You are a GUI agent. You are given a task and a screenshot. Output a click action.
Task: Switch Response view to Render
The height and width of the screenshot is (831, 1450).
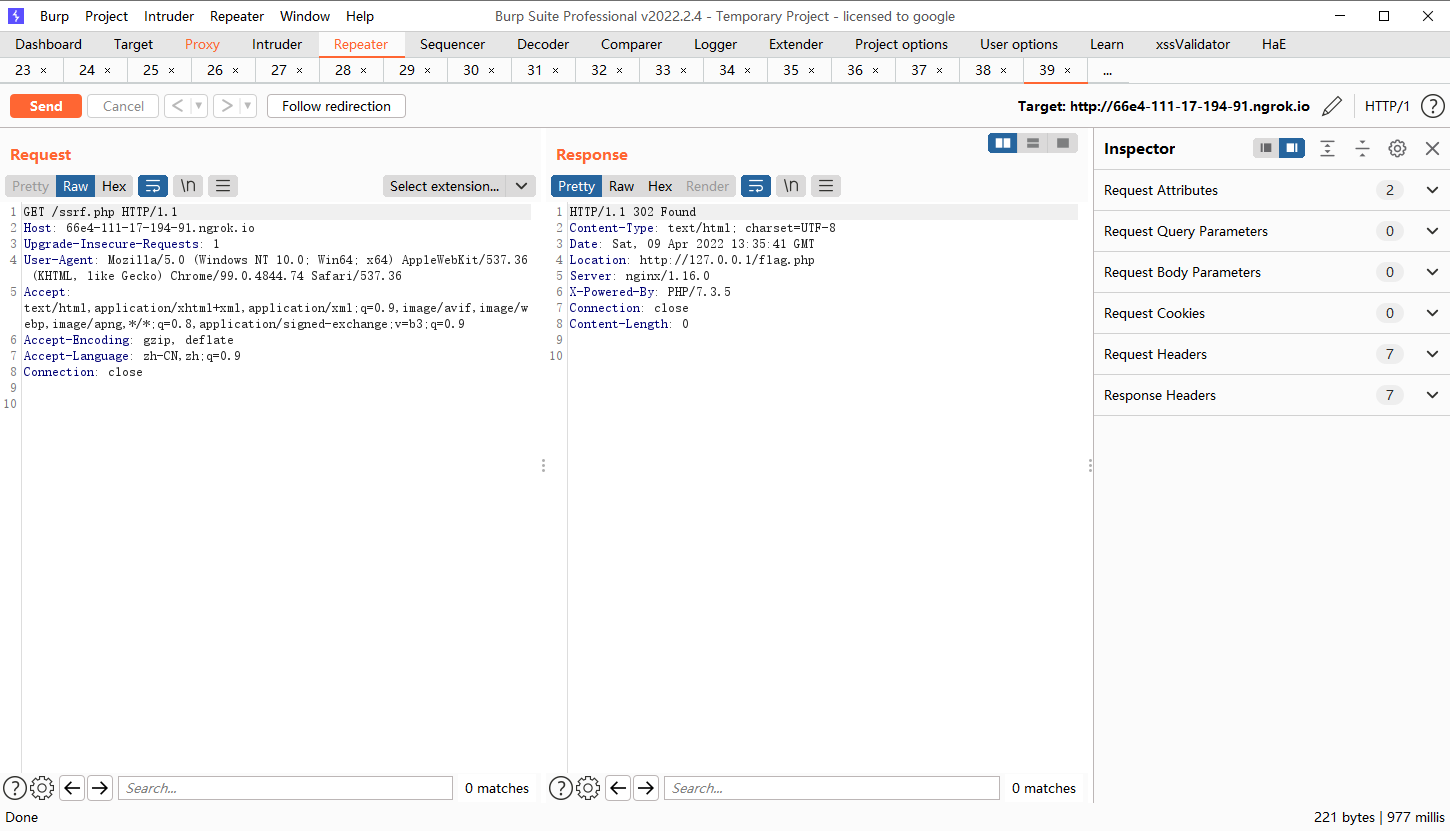[x=708, y=186]
